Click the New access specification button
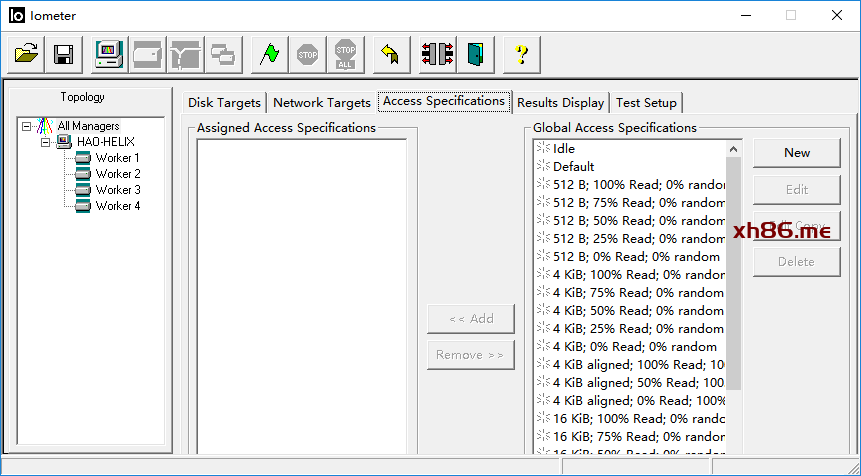861x476 pixels. [797, 153]
